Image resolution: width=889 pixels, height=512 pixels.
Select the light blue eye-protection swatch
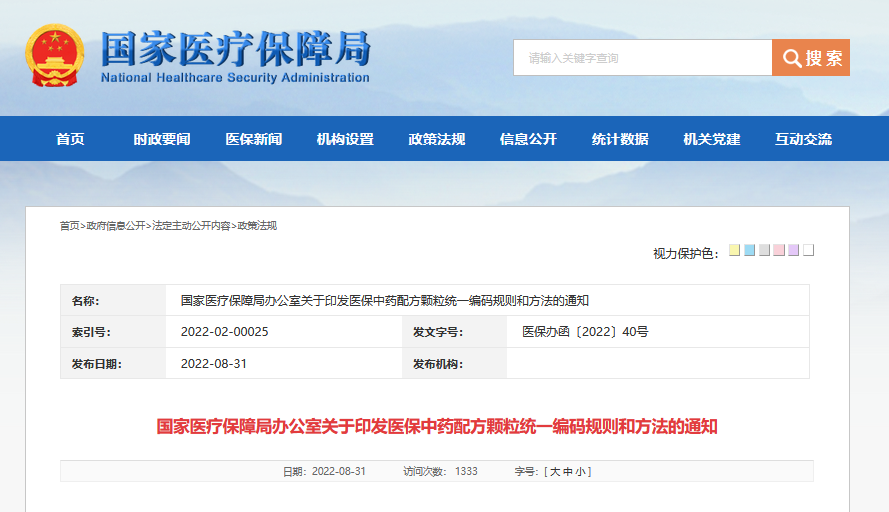pyautogui.click(x=750, y=250)
